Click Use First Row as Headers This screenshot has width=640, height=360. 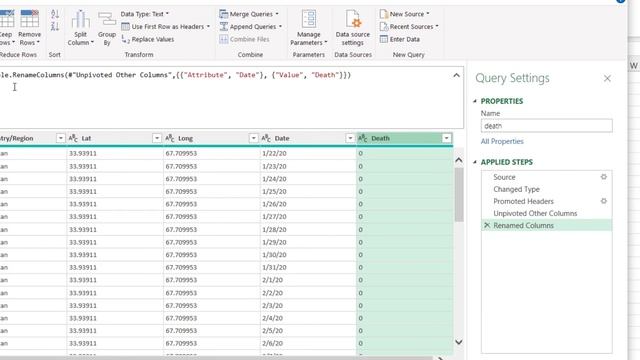pyautogui.click(x=166, y=27)
